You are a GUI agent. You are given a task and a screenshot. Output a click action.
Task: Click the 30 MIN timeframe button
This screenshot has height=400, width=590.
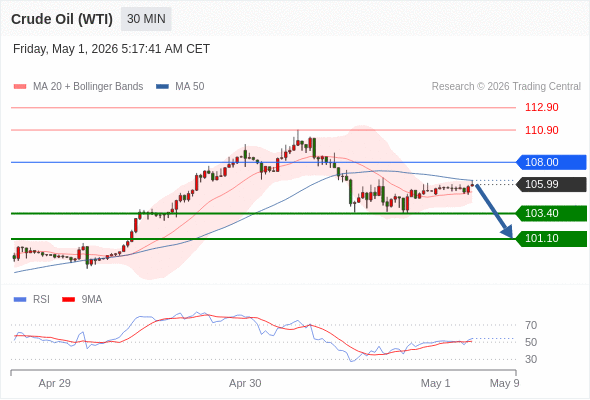146,19
